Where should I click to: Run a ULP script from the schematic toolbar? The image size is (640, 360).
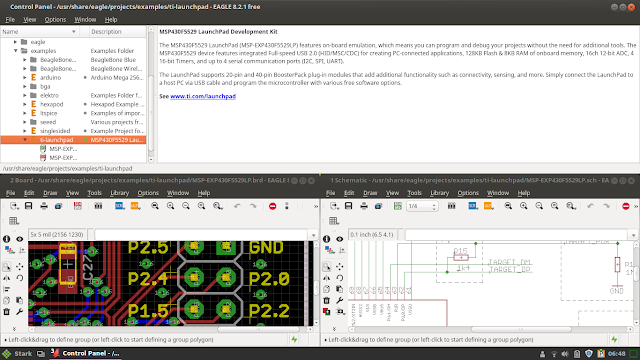[x=488, y=206]
